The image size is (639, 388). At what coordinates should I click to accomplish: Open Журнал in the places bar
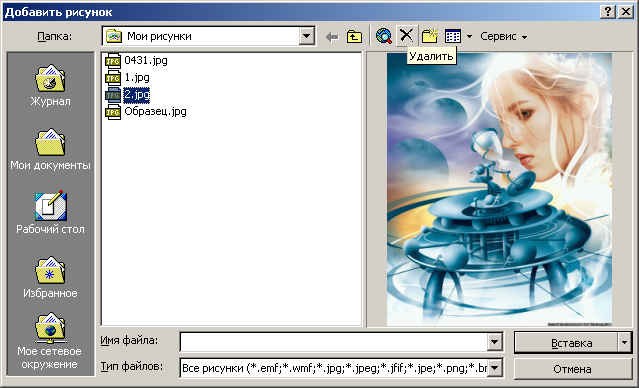(x=50, y=85)
